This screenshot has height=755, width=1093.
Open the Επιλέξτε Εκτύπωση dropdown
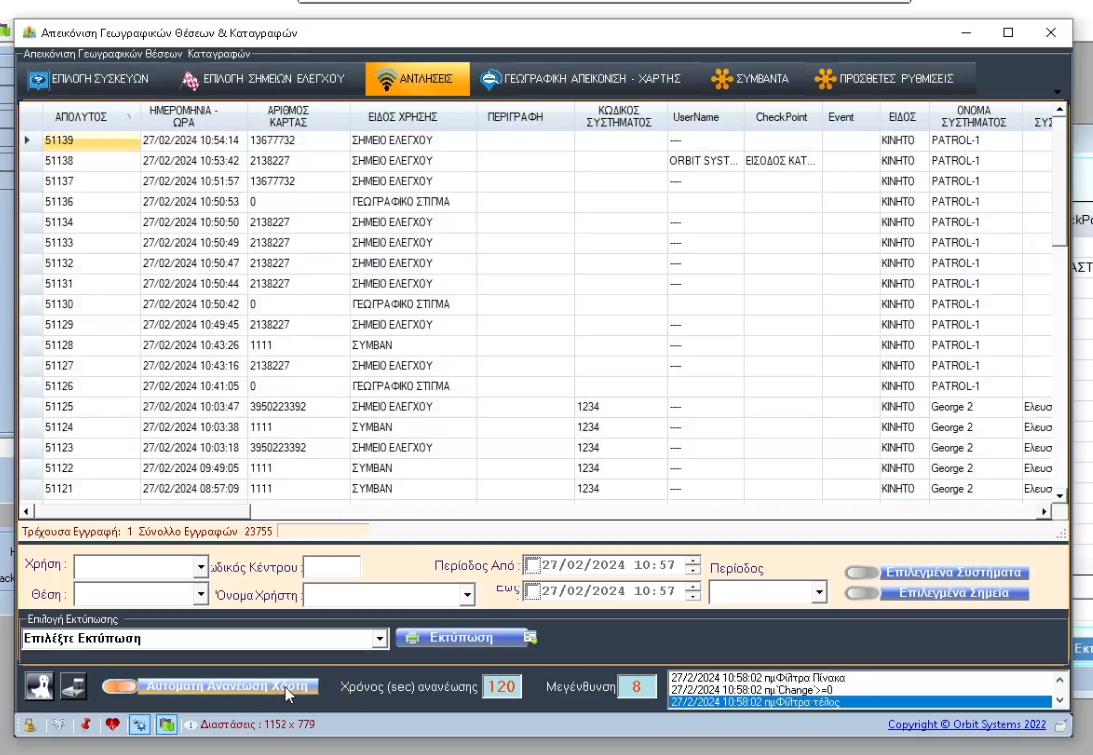378,638
